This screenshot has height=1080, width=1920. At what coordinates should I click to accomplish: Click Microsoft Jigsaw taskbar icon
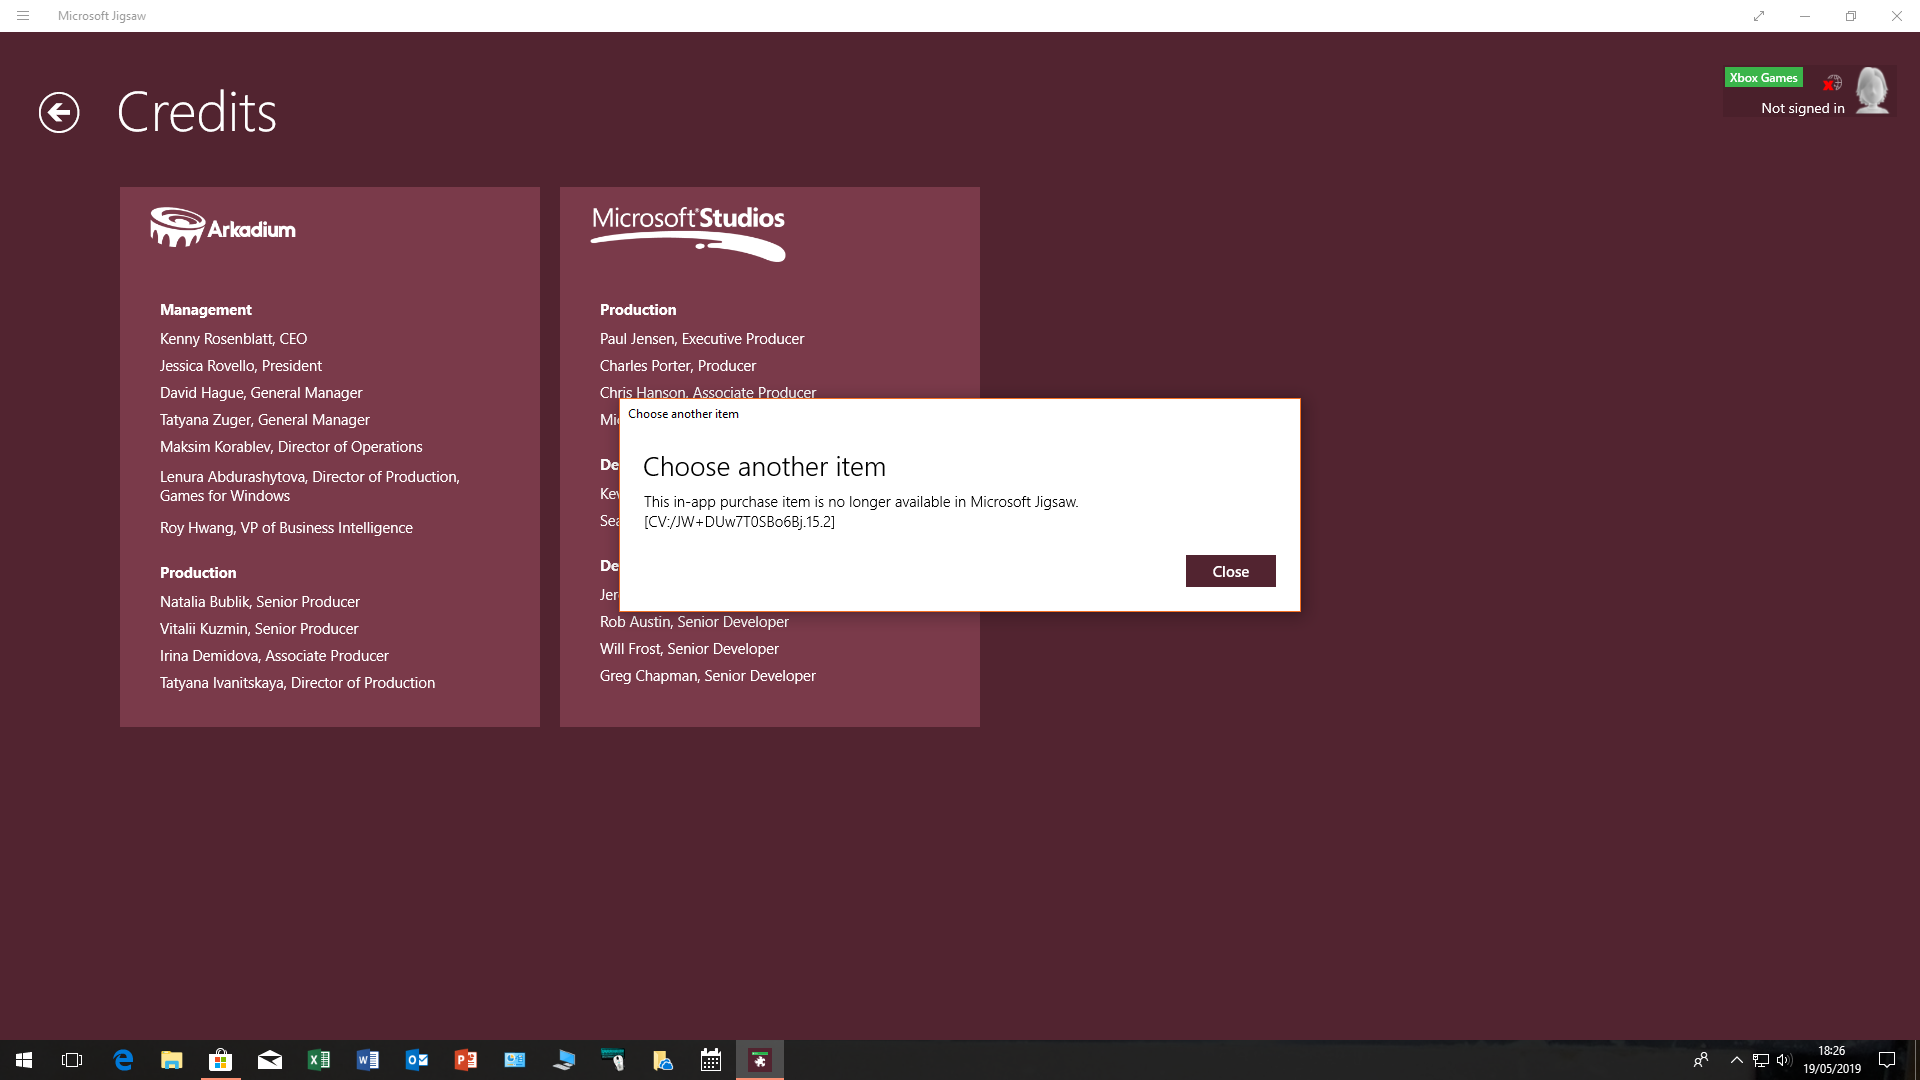[760, 1060]
